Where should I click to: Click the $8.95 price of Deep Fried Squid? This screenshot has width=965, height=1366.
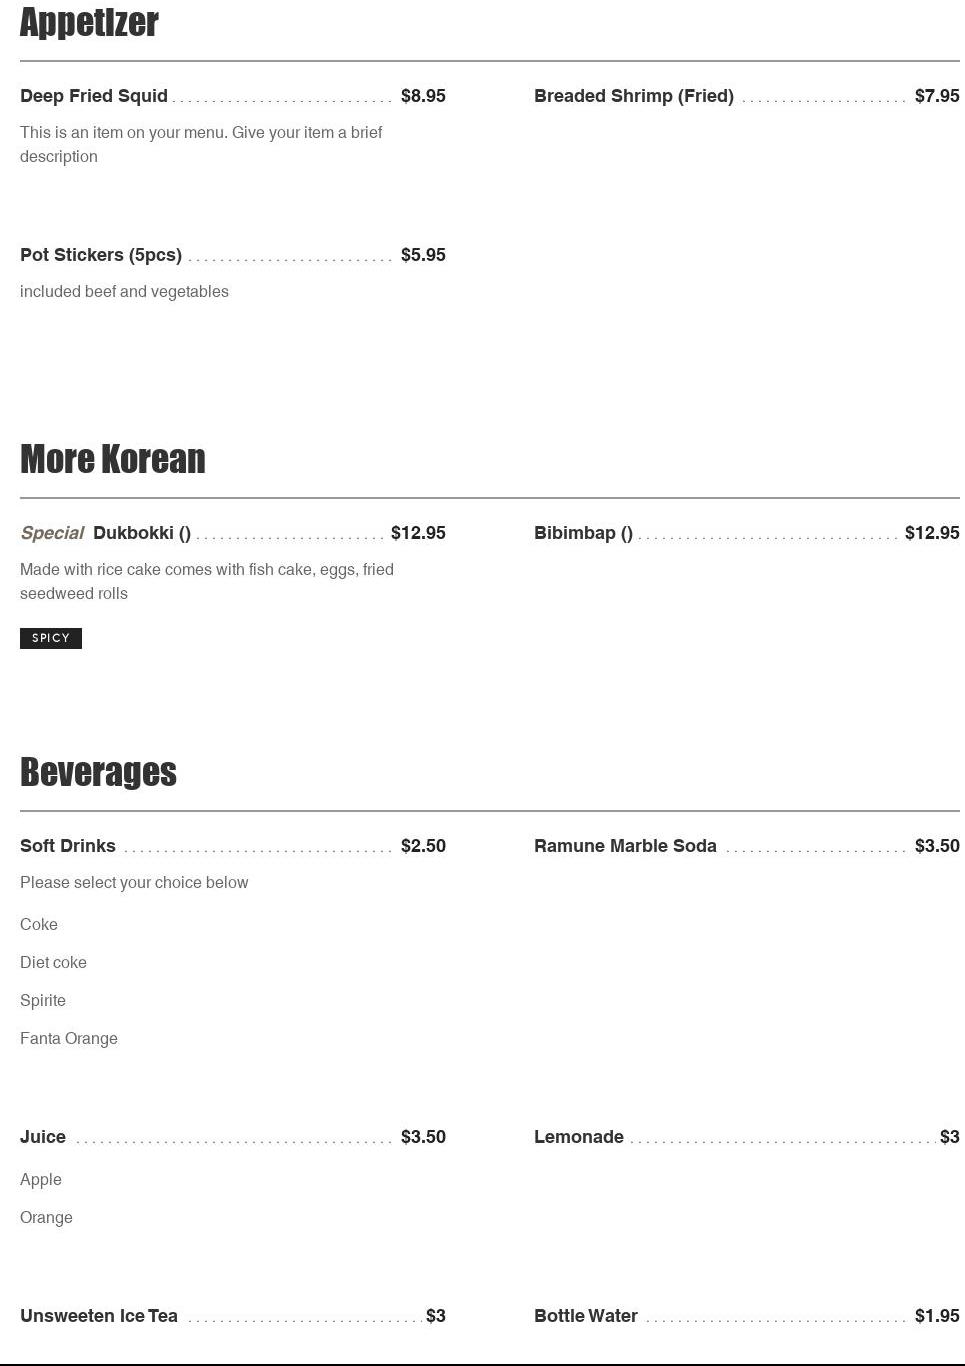[x=423, y=96]
